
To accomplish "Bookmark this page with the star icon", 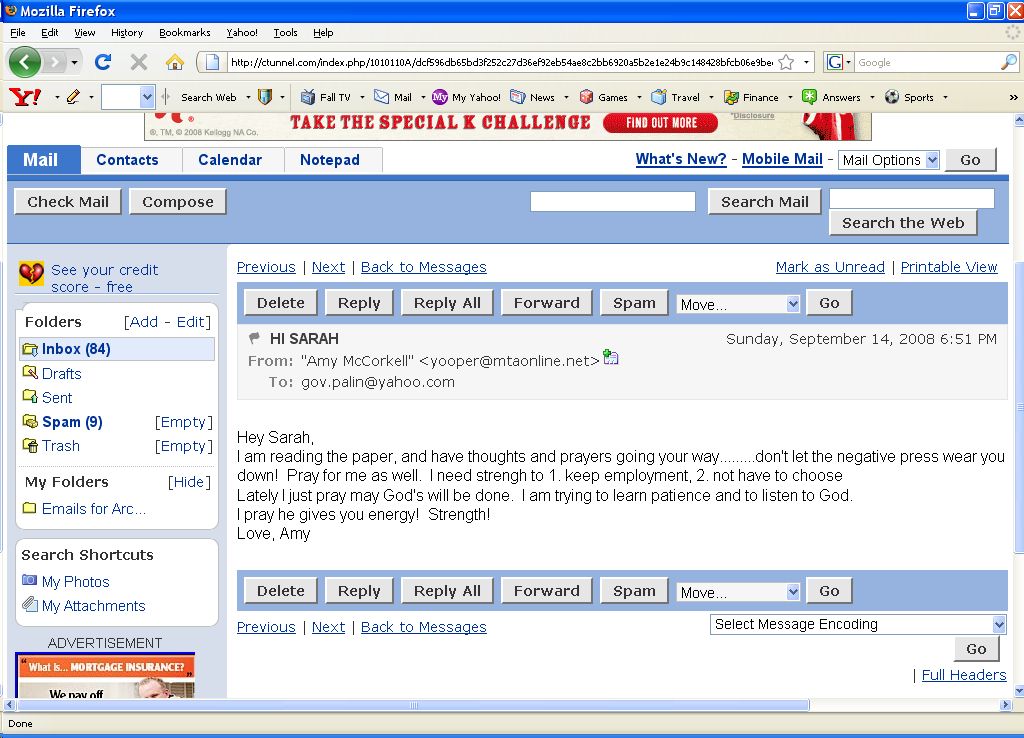I will 786,62.
